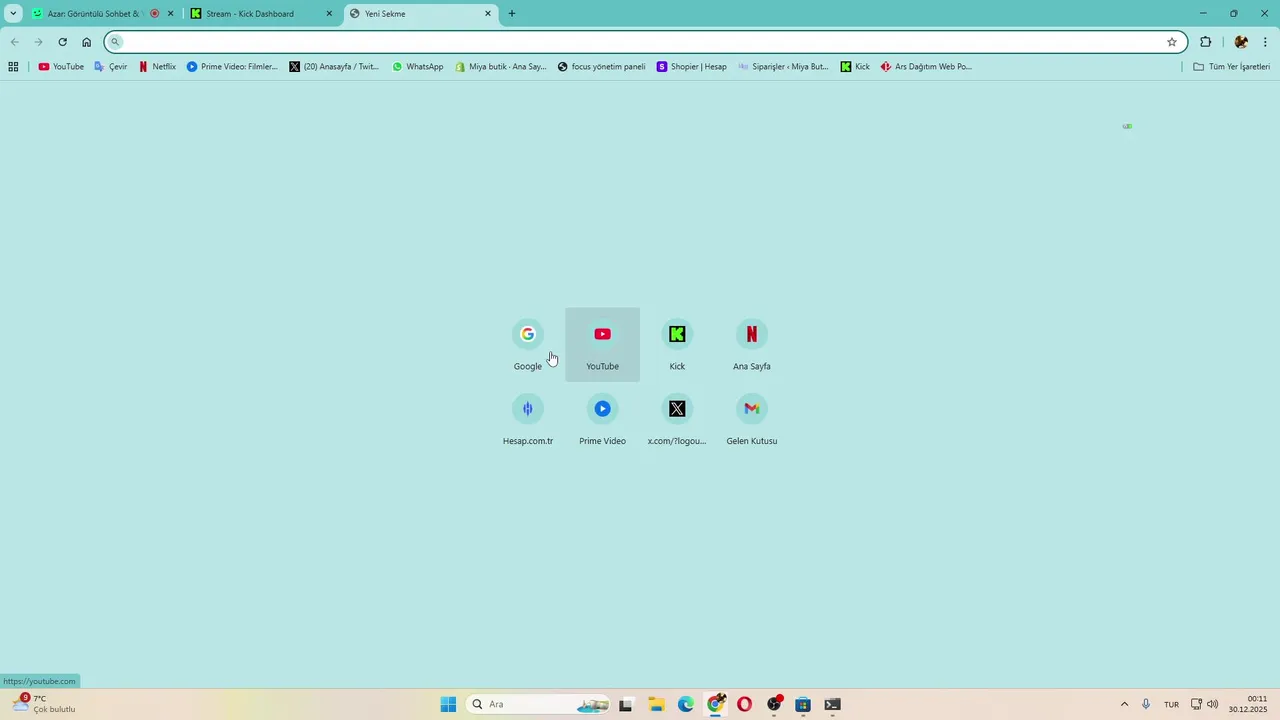This screenshot has height=720, width=1280.
Task: Switch the TUR keyboard language indicator
Action: coord(1171,704)
